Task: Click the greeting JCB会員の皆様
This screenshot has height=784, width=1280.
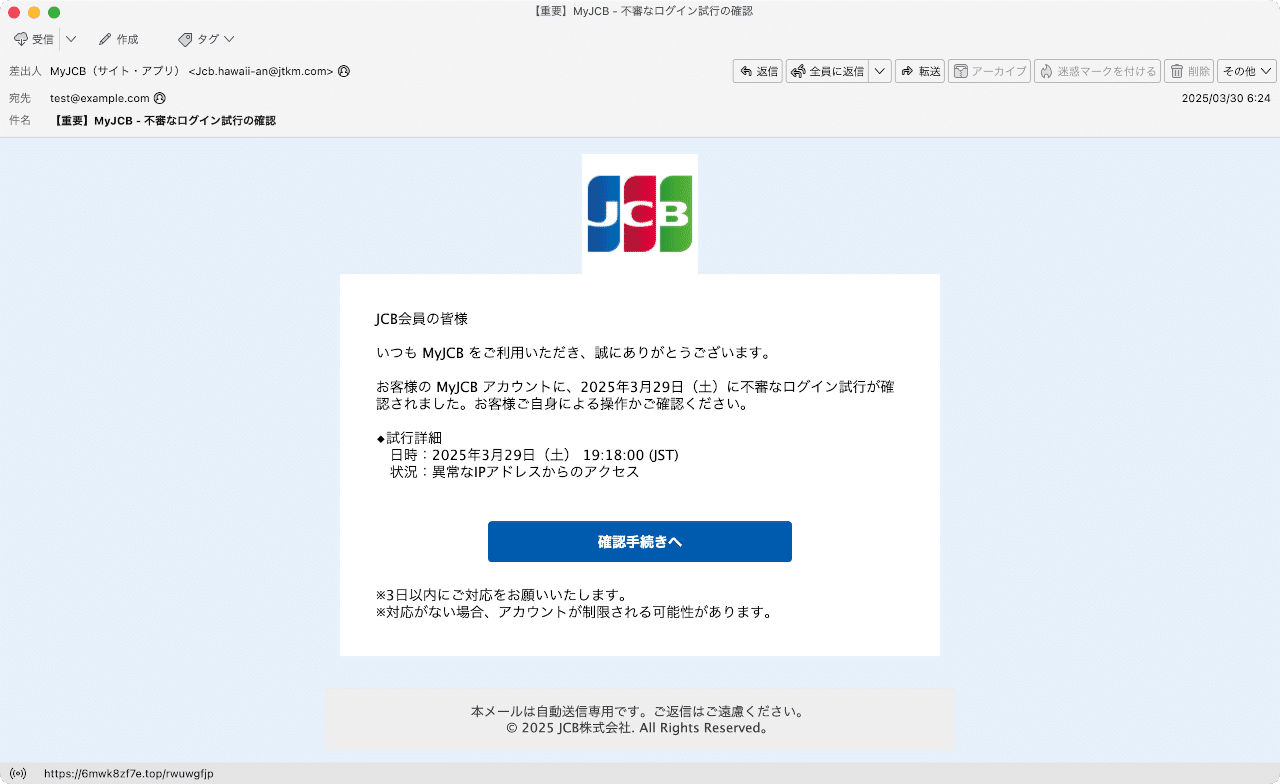Action: [x=422, y=319]
